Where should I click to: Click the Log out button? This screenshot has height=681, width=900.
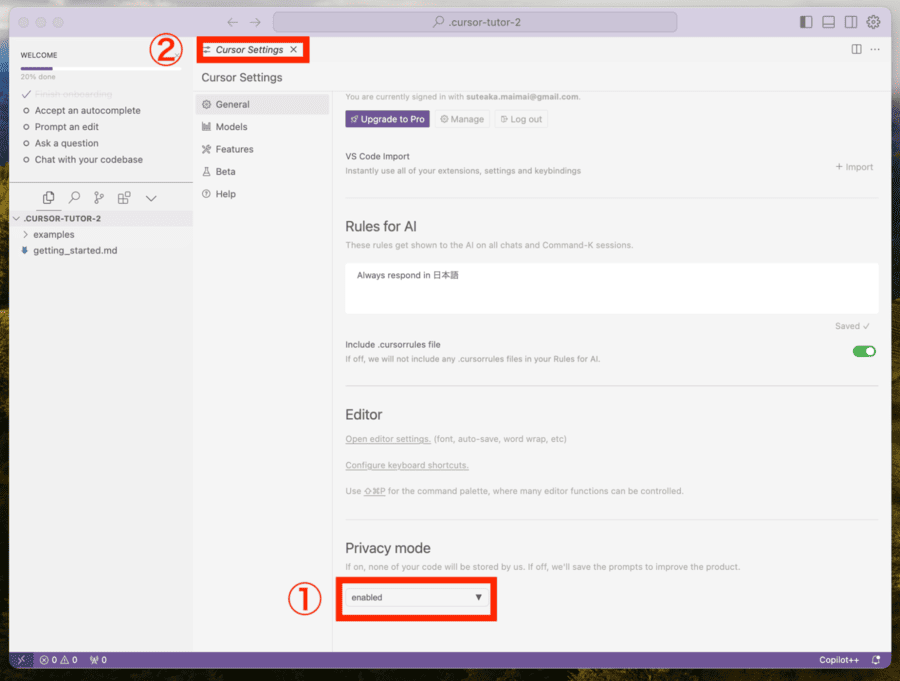tap(521, 119)
